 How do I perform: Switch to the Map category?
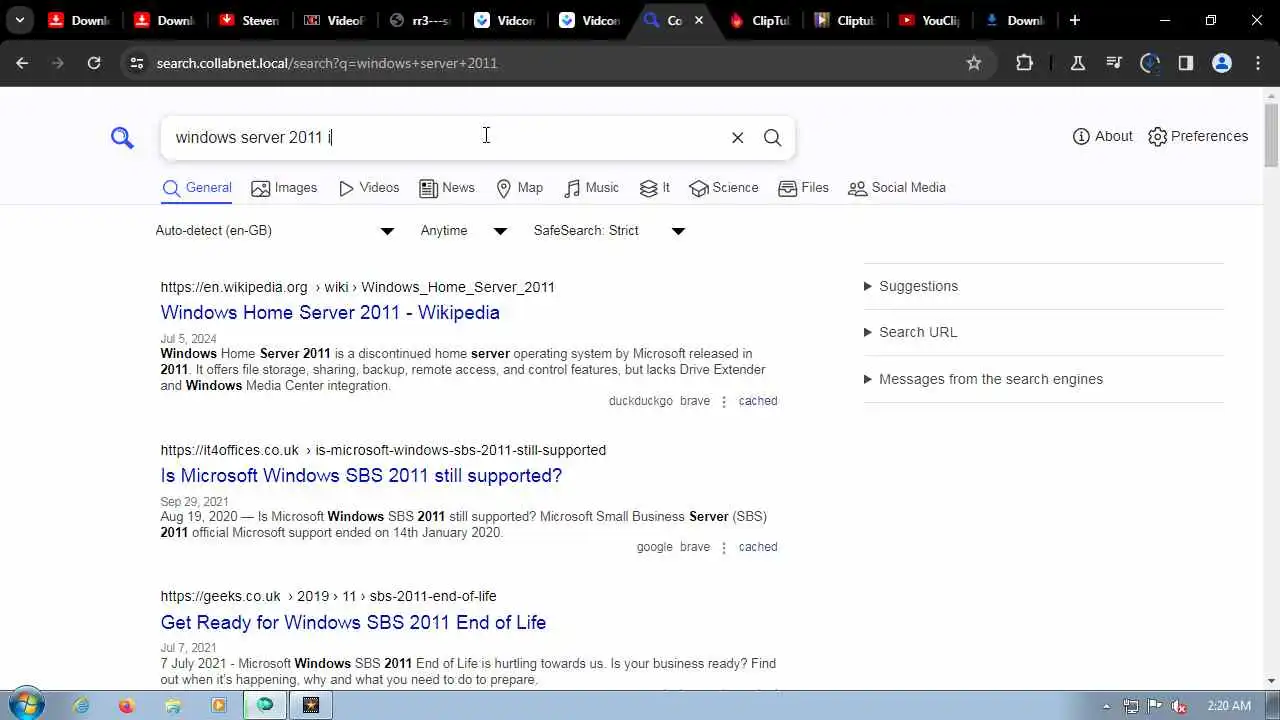tap(520, 188)
